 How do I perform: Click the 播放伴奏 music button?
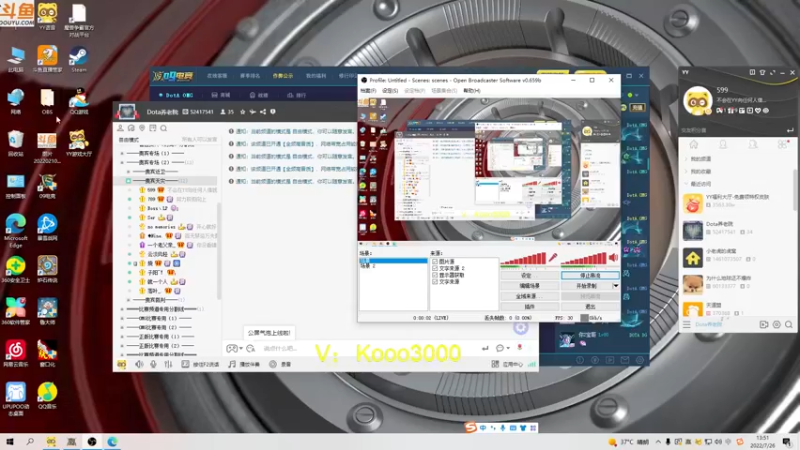click(244, 364)
